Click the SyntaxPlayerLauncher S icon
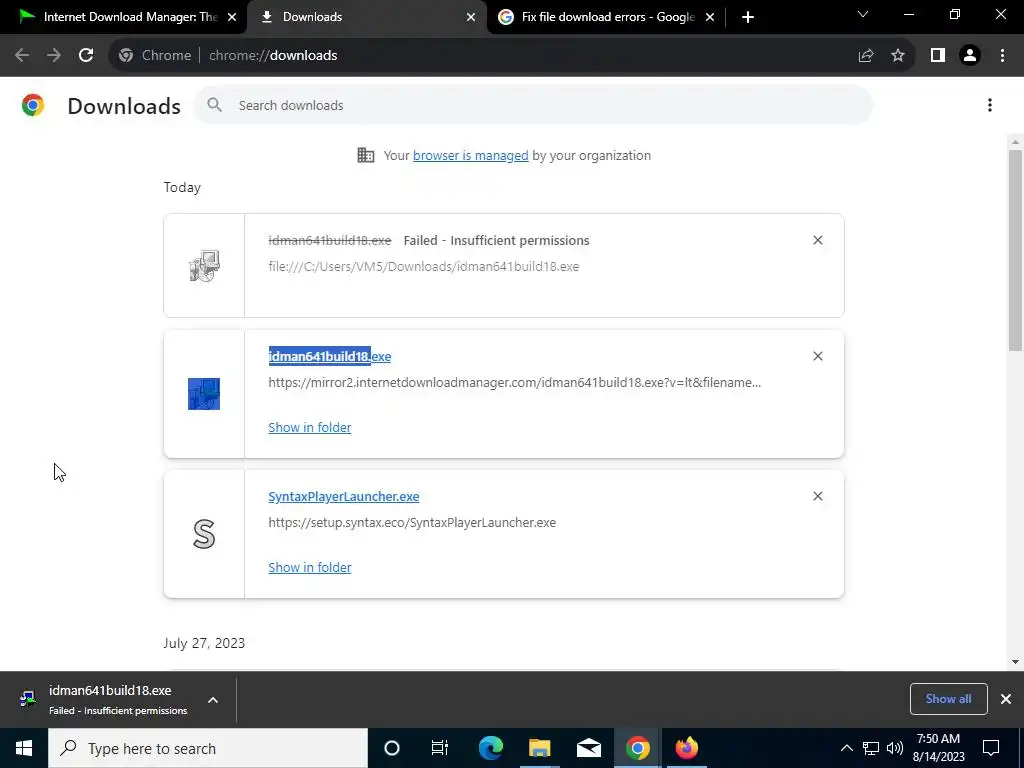 pyautogui.click(x=204, y=534)
